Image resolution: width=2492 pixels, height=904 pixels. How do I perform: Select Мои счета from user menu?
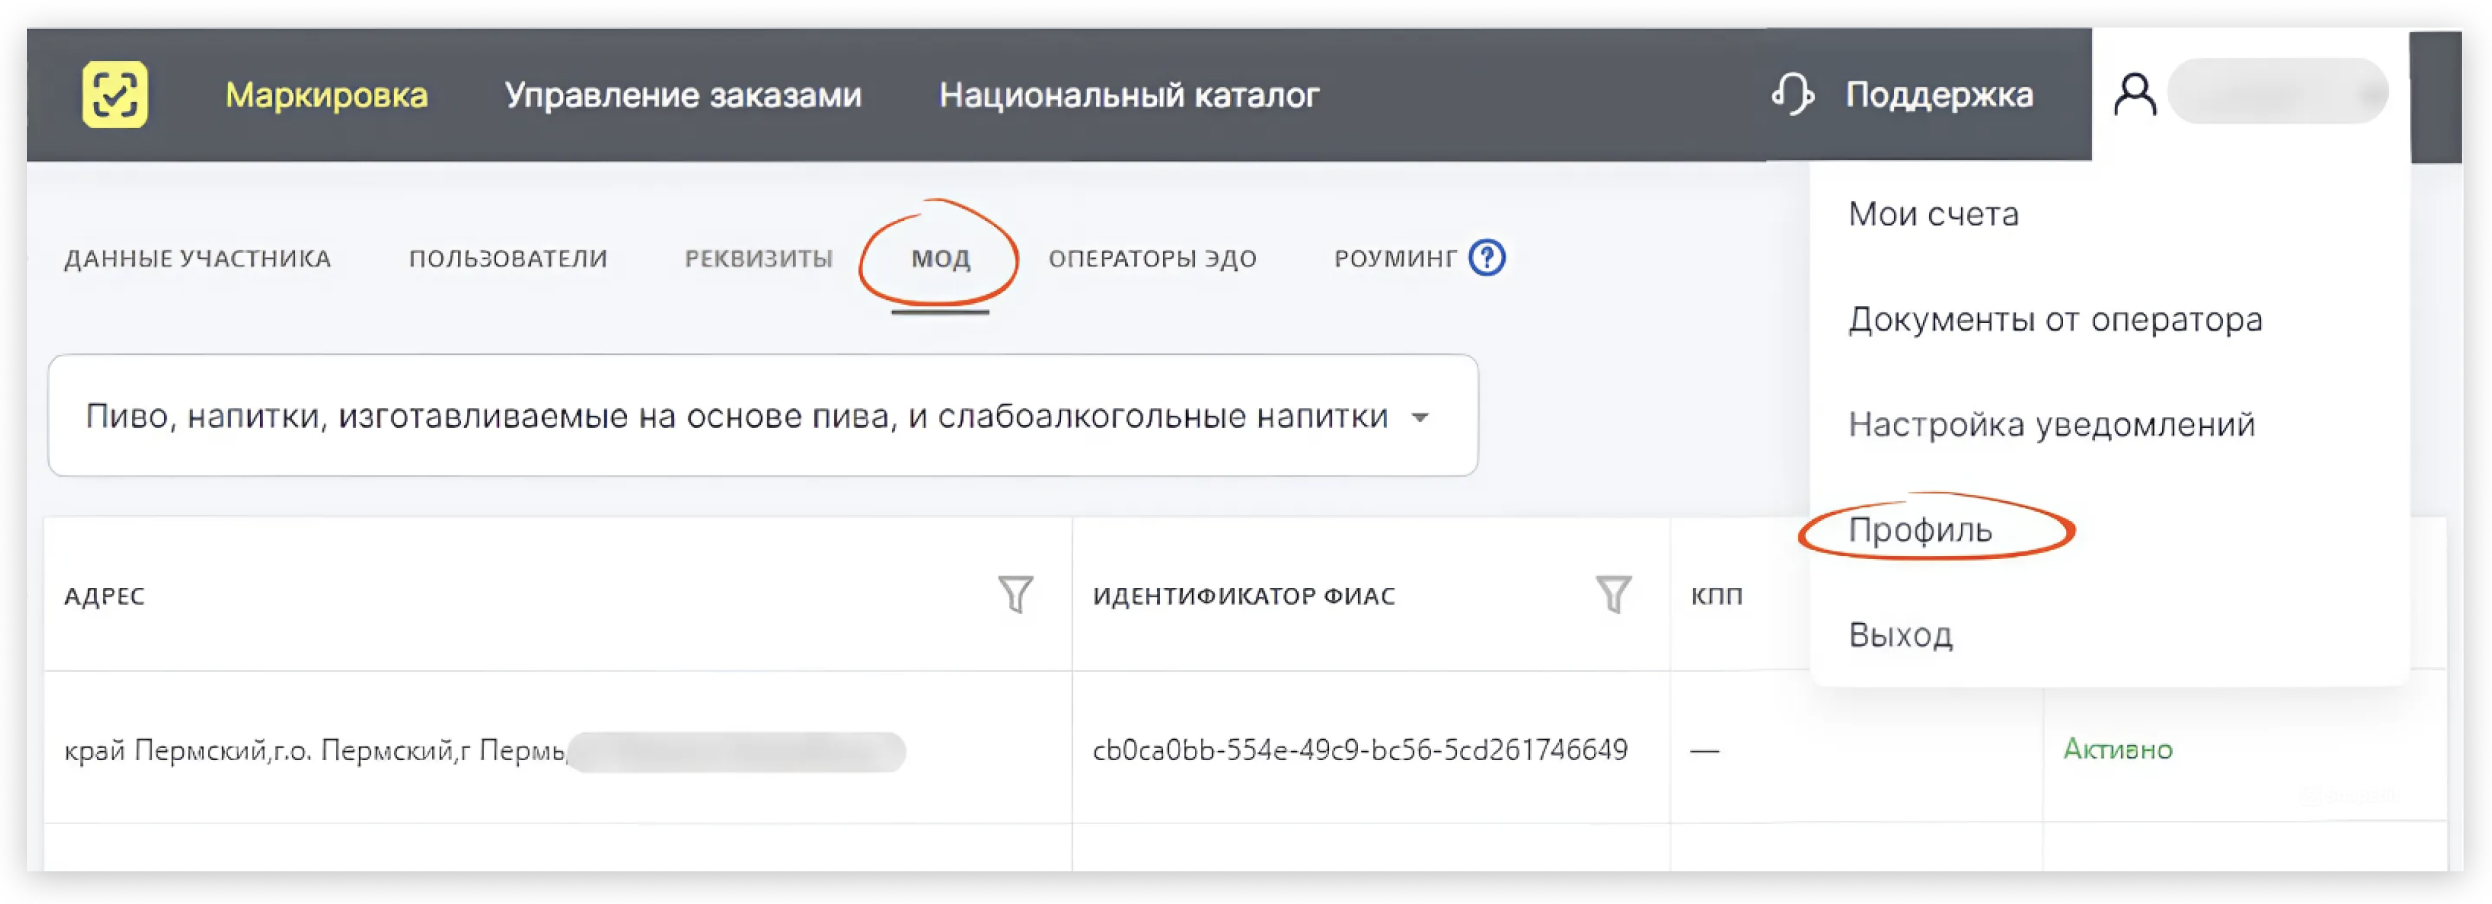click(x=1933, y=214)
